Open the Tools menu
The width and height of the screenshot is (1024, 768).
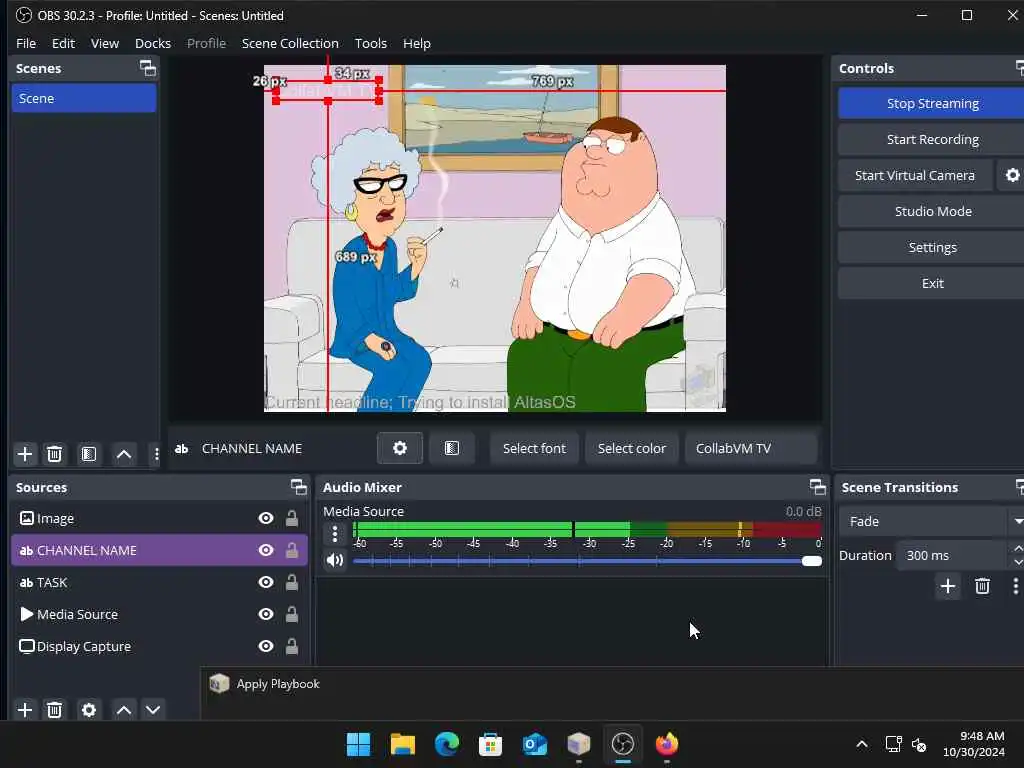[x=370, y=43]
